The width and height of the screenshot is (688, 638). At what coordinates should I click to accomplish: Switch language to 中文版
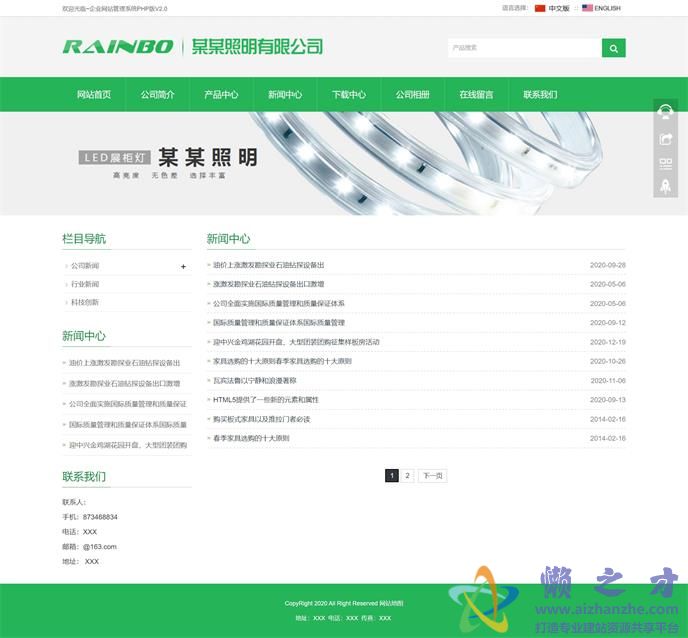click(559, 8)
